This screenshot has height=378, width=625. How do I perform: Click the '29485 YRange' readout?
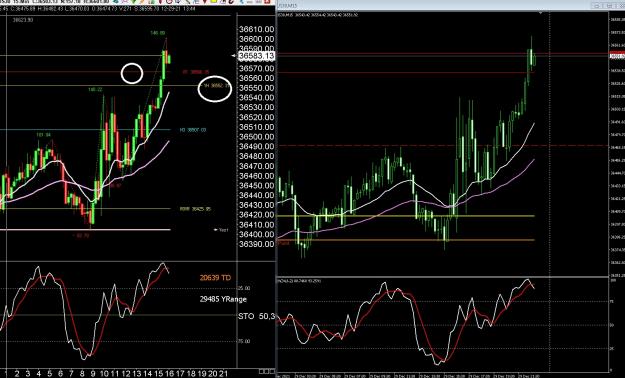(223, 299)
